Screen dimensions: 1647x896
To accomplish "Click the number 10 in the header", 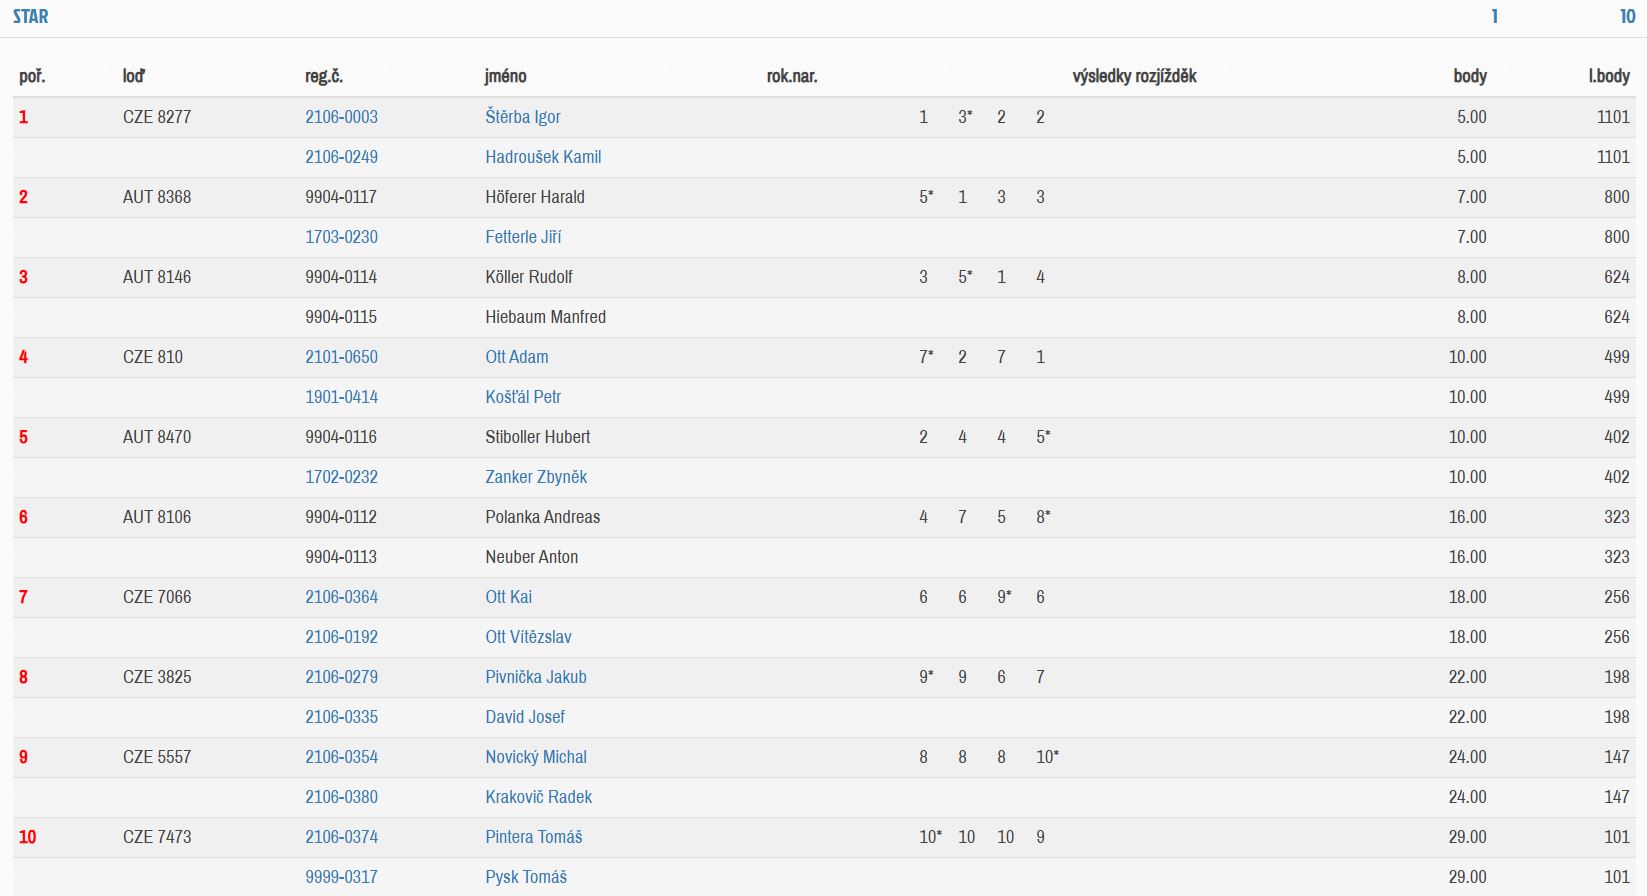I will [x=1627, y=16].
